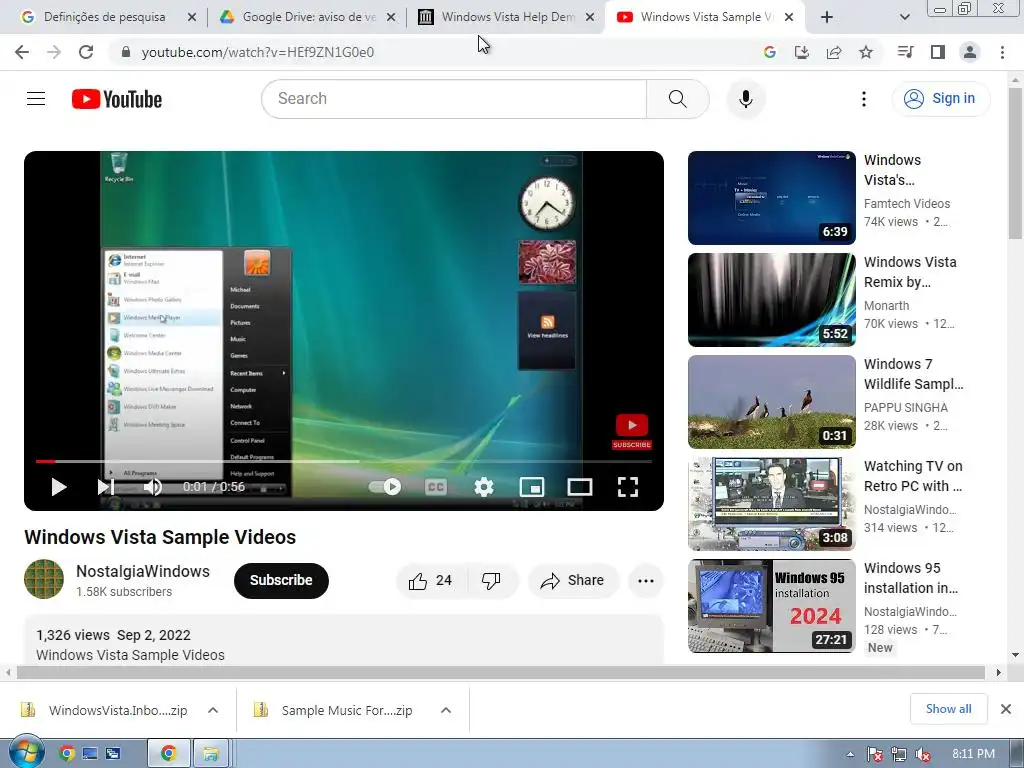Open the Windows Vista's Famtech Videos thumbnail

tap(771, 198)
